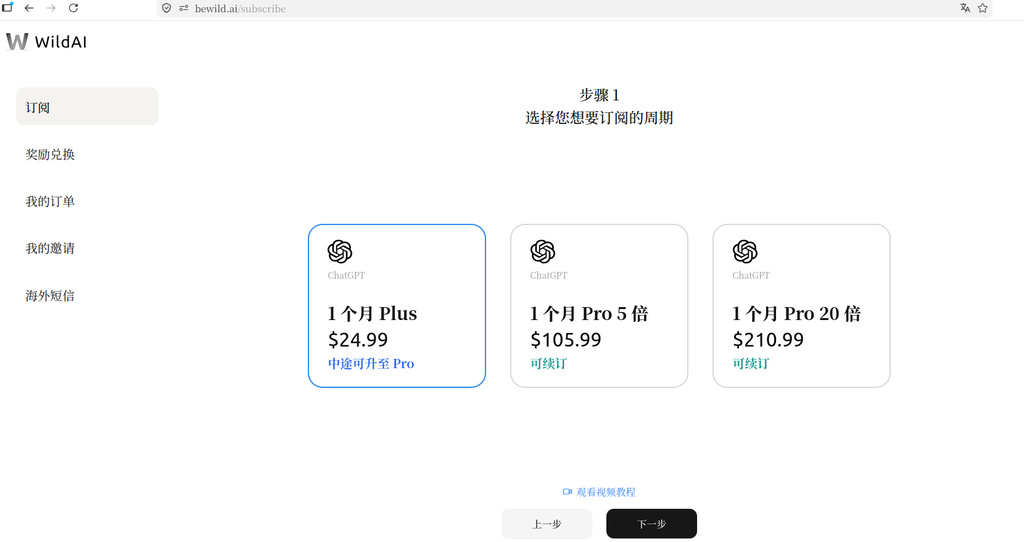
Task: Click the $105.99 price
Action: (566, 340)
